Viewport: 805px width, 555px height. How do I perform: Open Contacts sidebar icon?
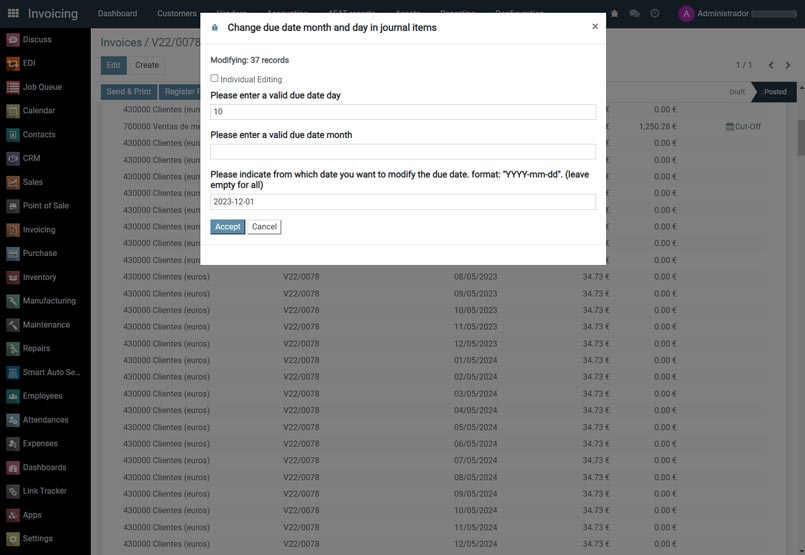tap(13, 135)
